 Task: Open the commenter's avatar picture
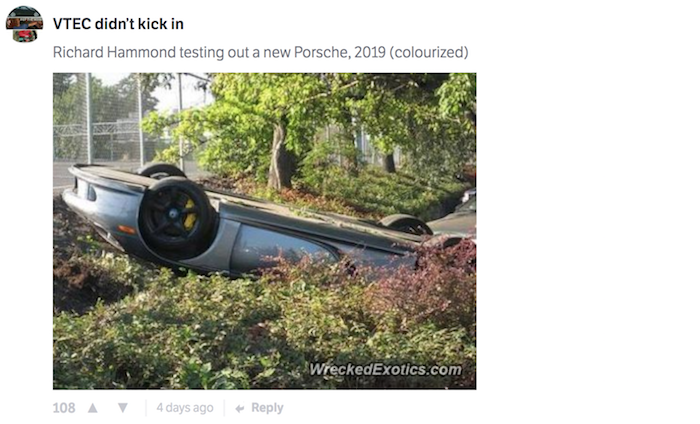[24, 24]
